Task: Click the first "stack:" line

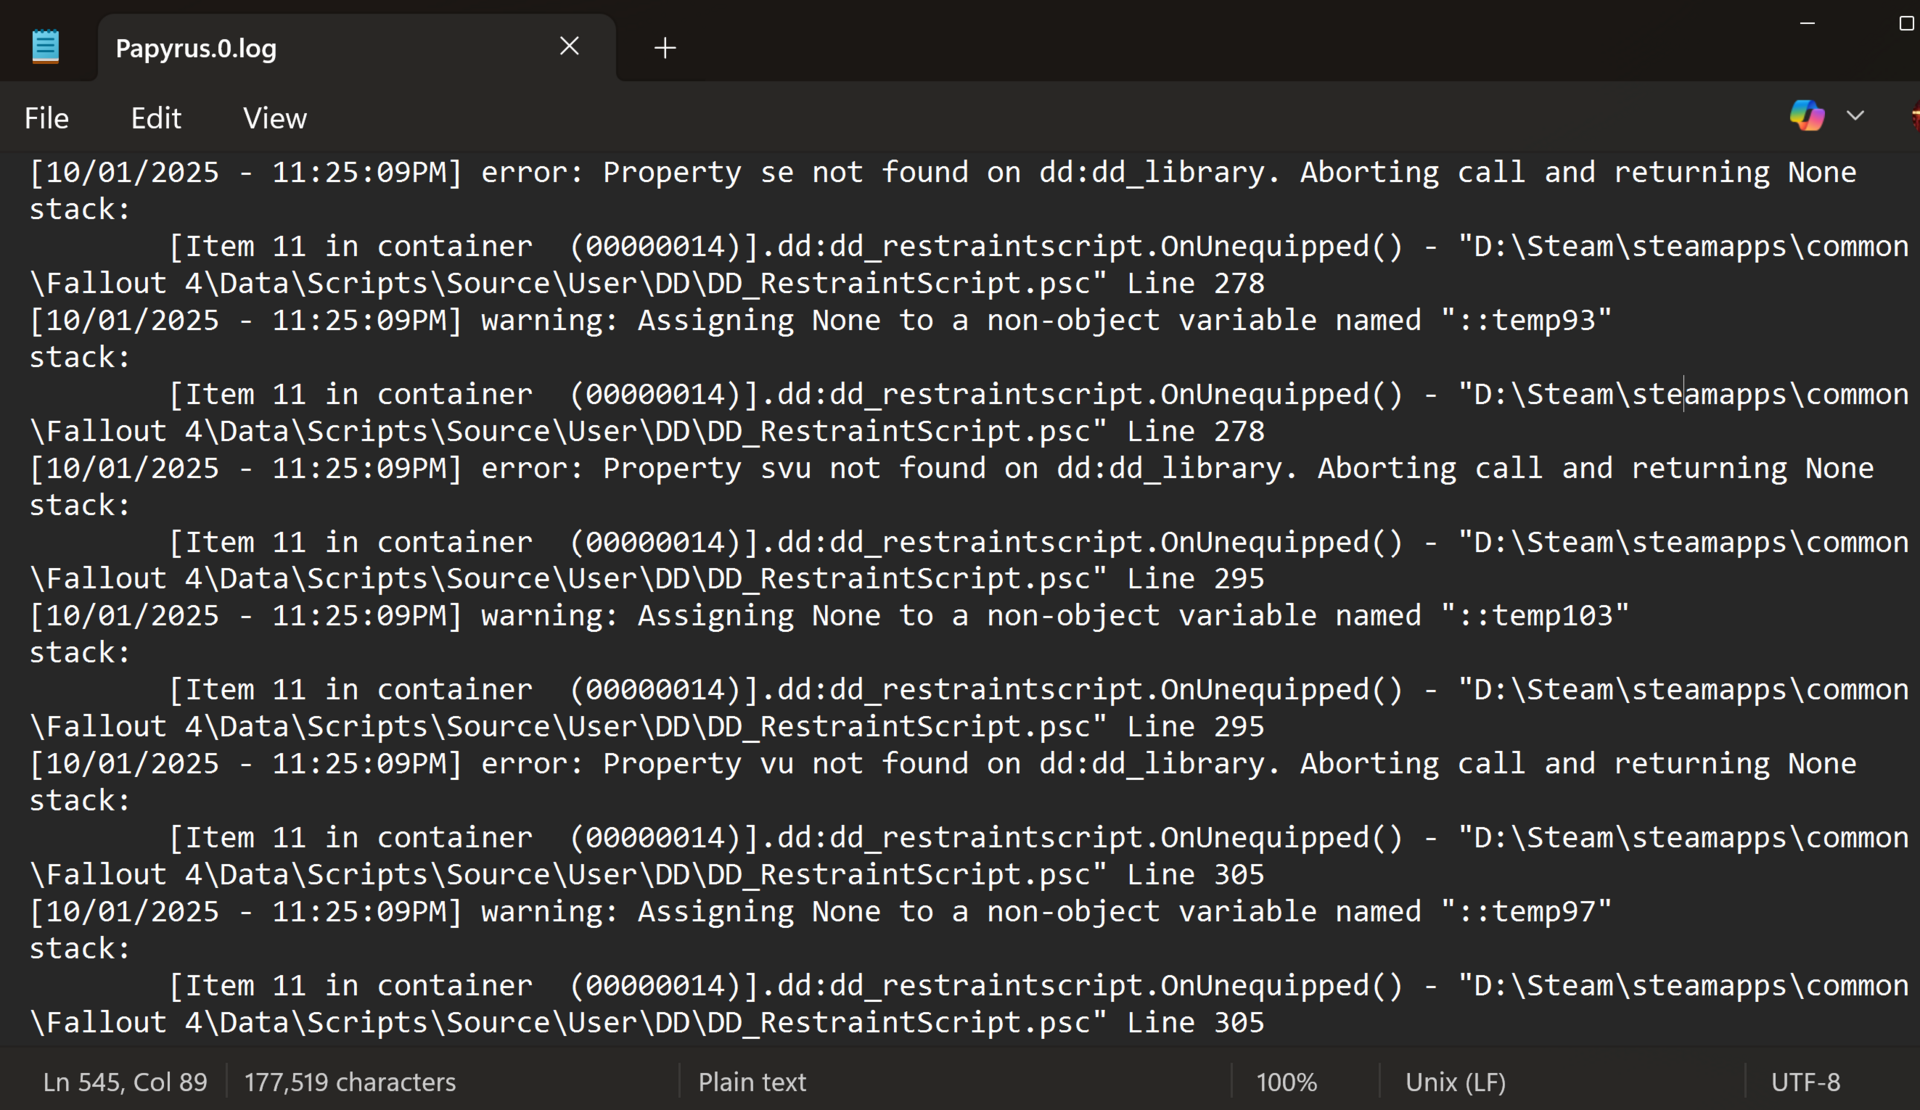Action: point(80,210)
